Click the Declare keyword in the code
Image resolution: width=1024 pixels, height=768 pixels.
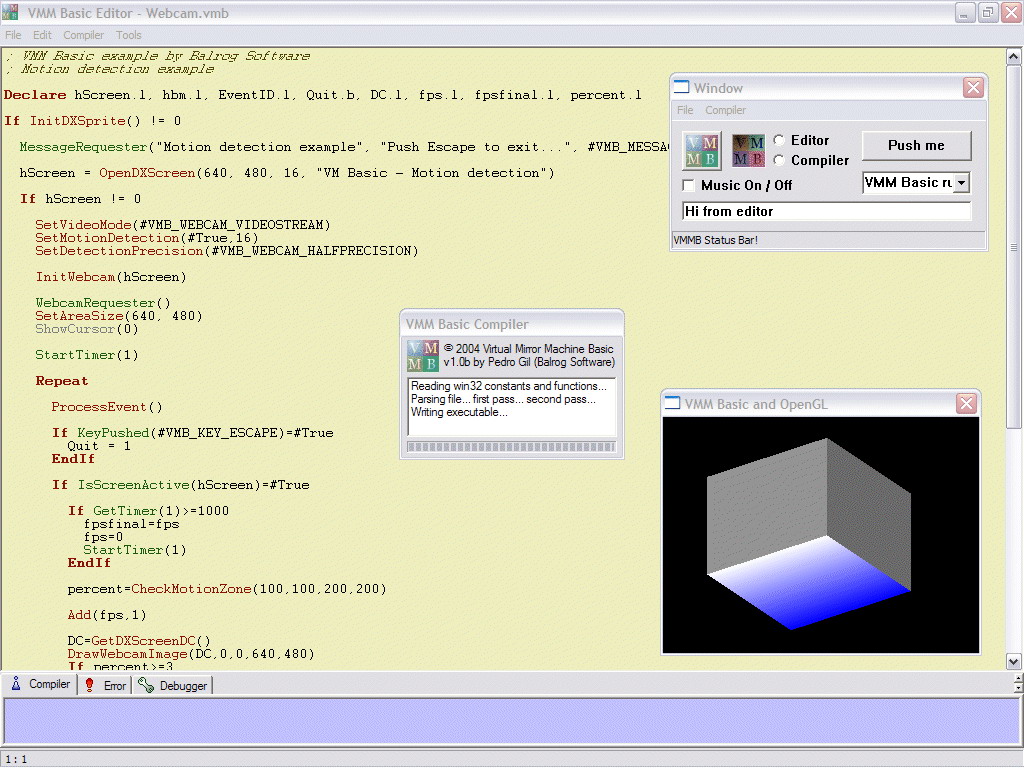click(x=35, y=95)
